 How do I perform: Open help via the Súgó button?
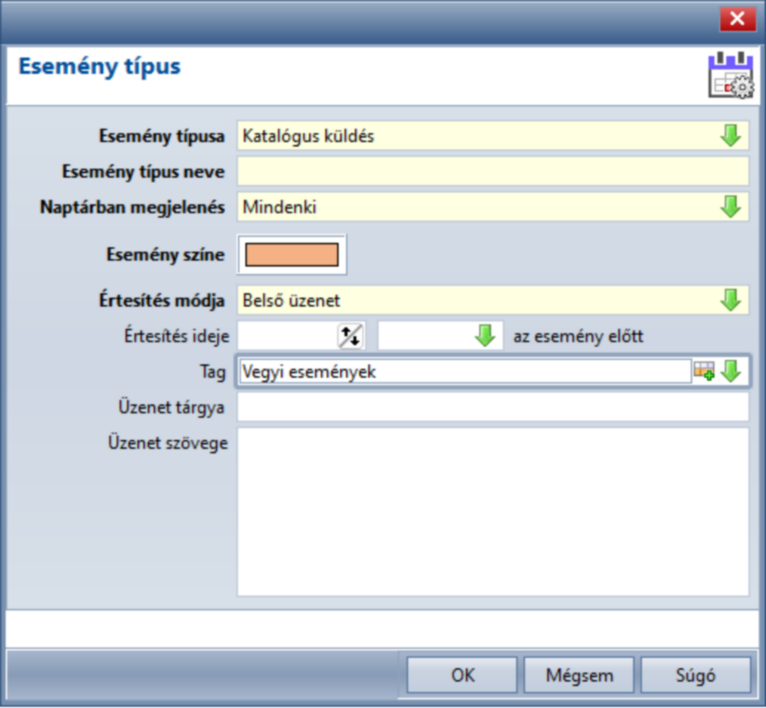(696, 675)
